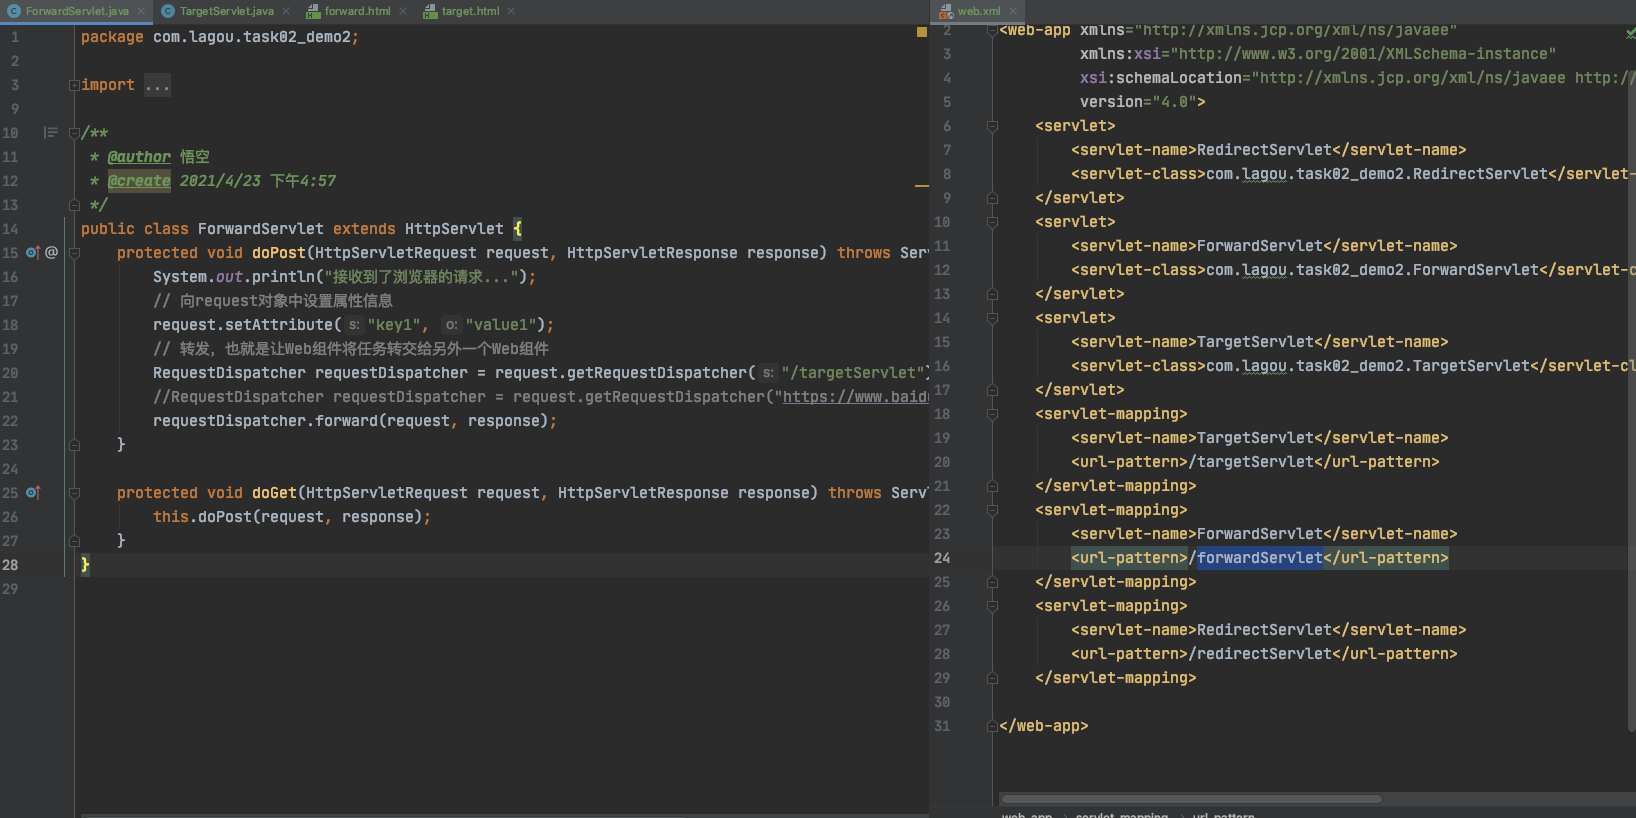The width and height of the screenshot is (1636, 818).
Task: Click the HTML file icon on target.html tab
Action: 430,11
